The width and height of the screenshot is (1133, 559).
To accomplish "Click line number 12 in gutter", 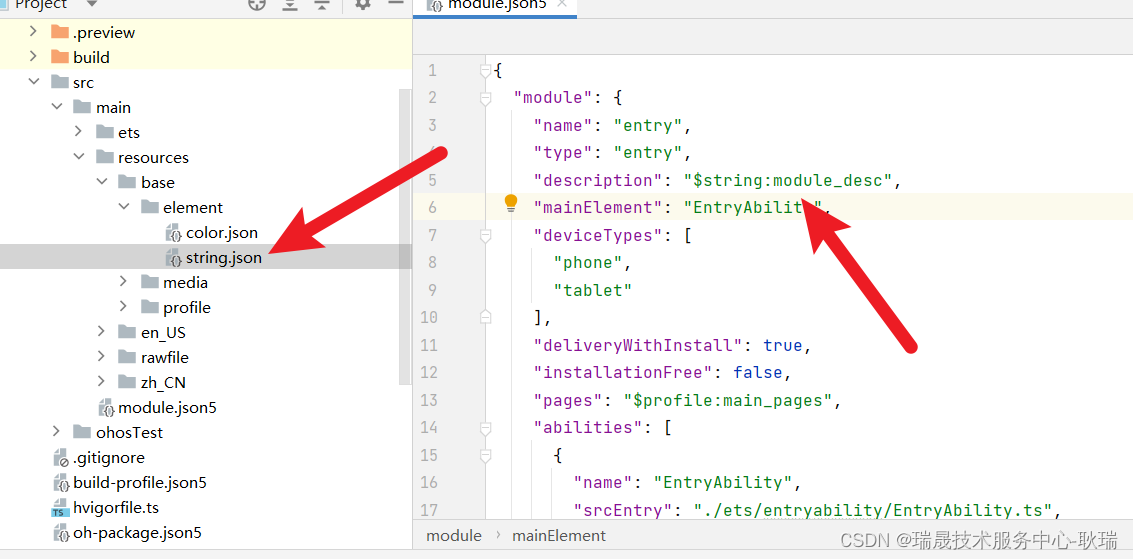I will coord(428,373).
